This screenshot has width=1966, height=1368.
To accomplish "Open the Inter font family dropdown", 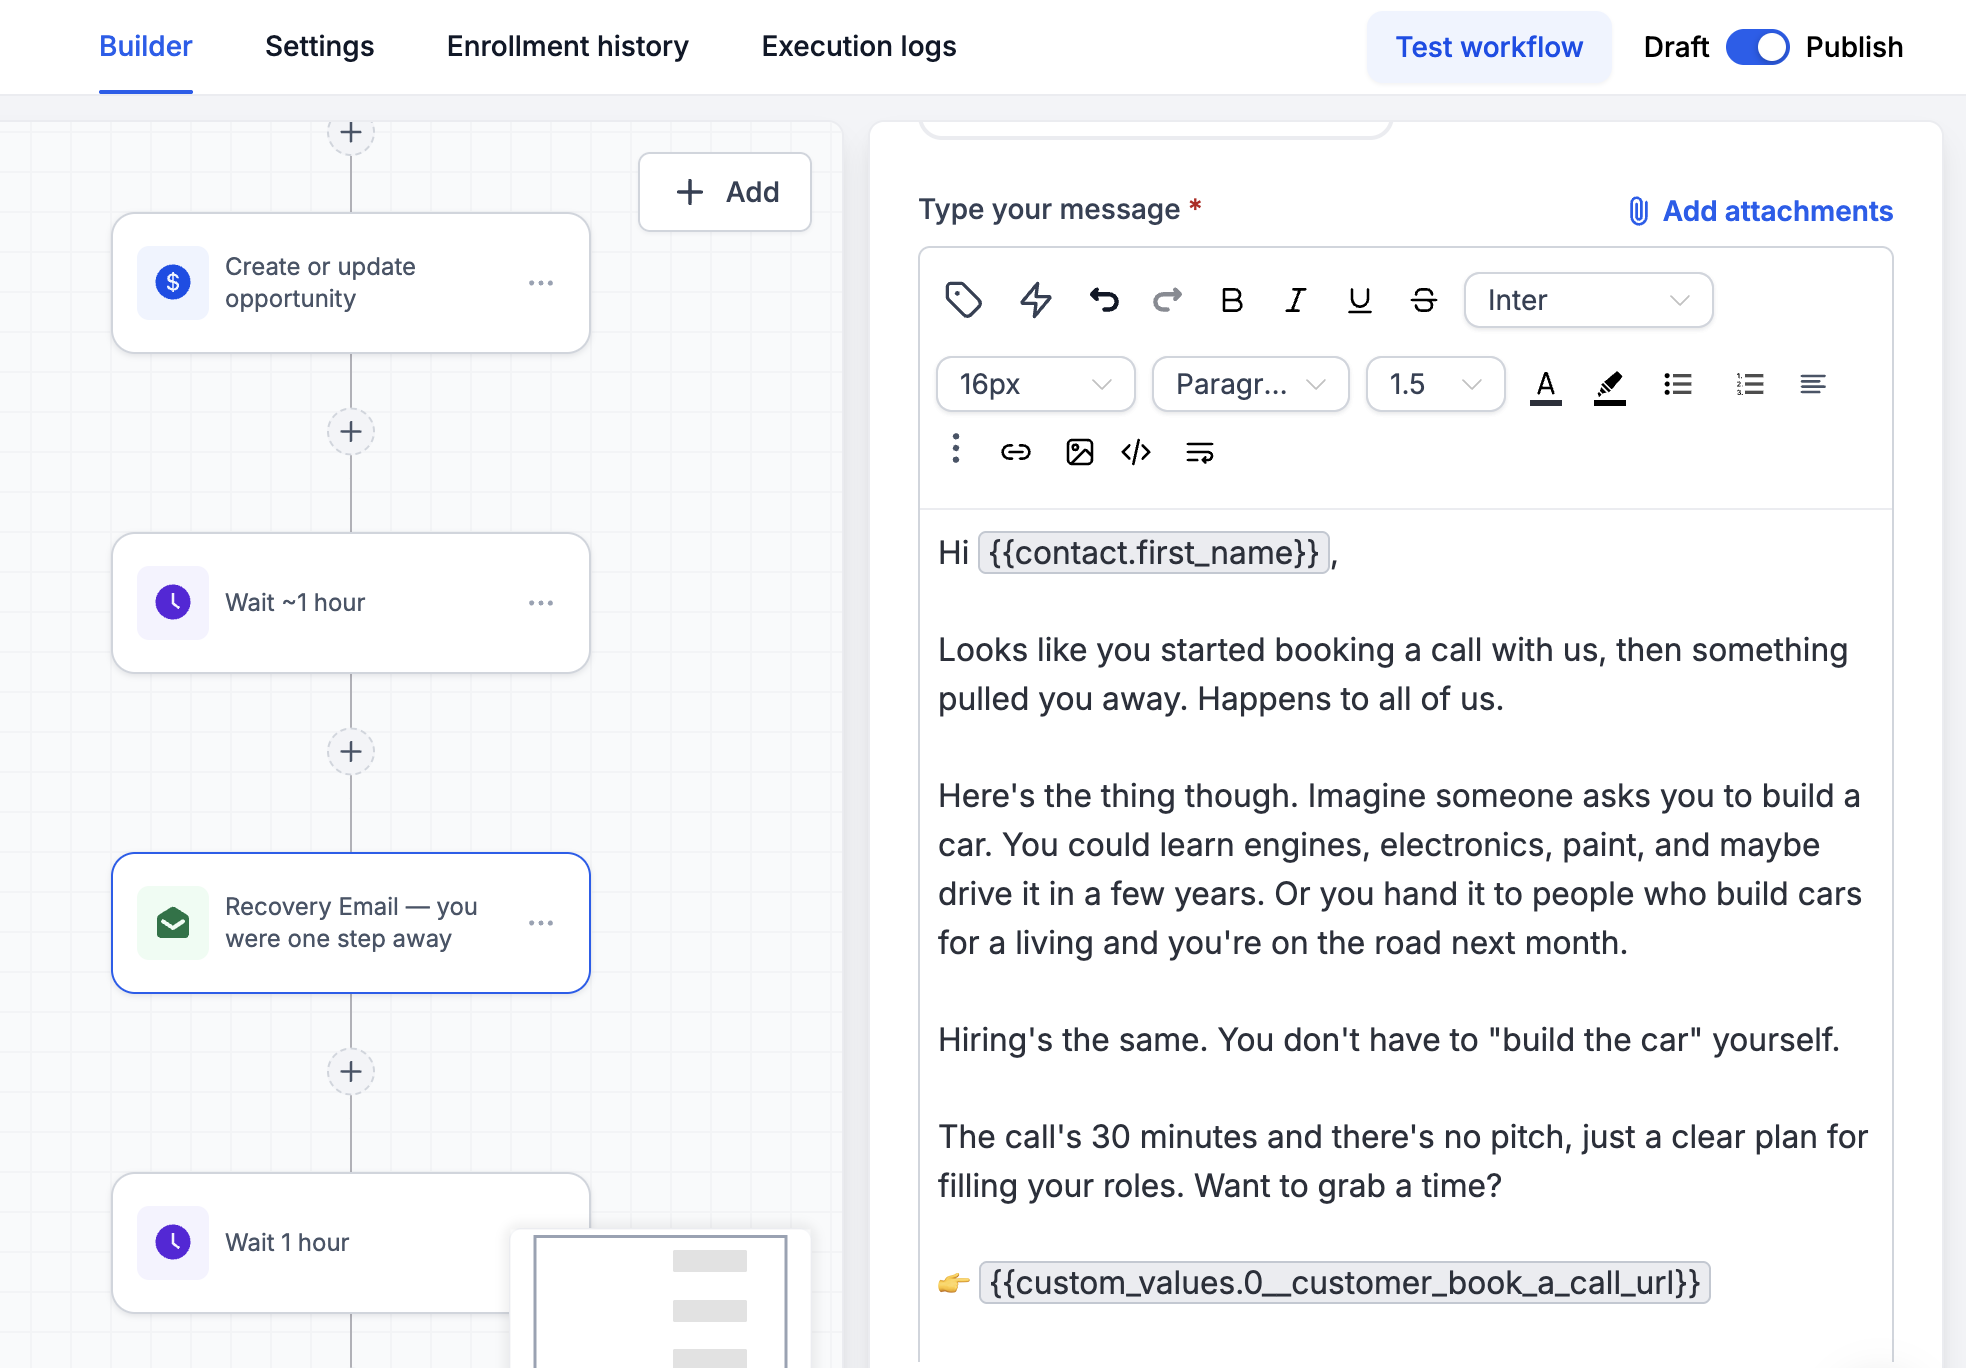I will point(1588,300).
